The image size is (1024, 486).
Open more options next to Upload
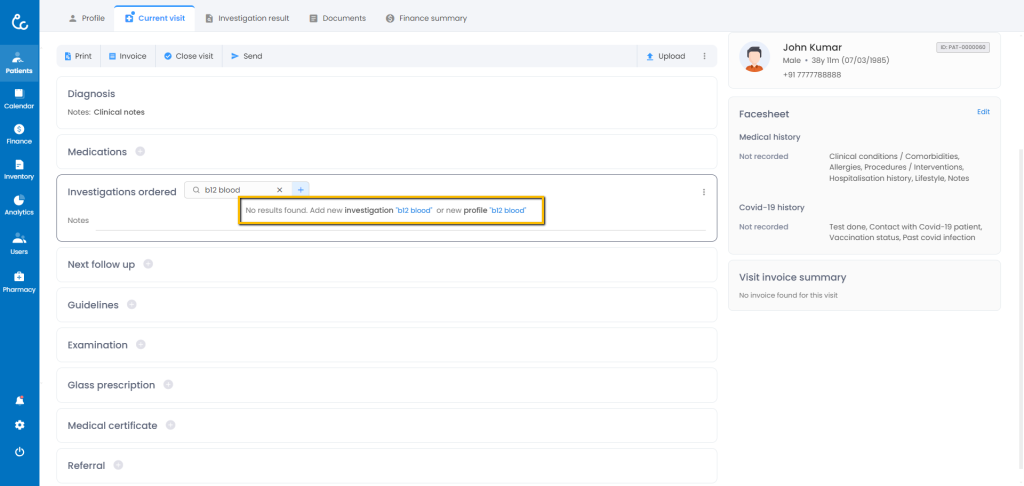pos(704,56)
